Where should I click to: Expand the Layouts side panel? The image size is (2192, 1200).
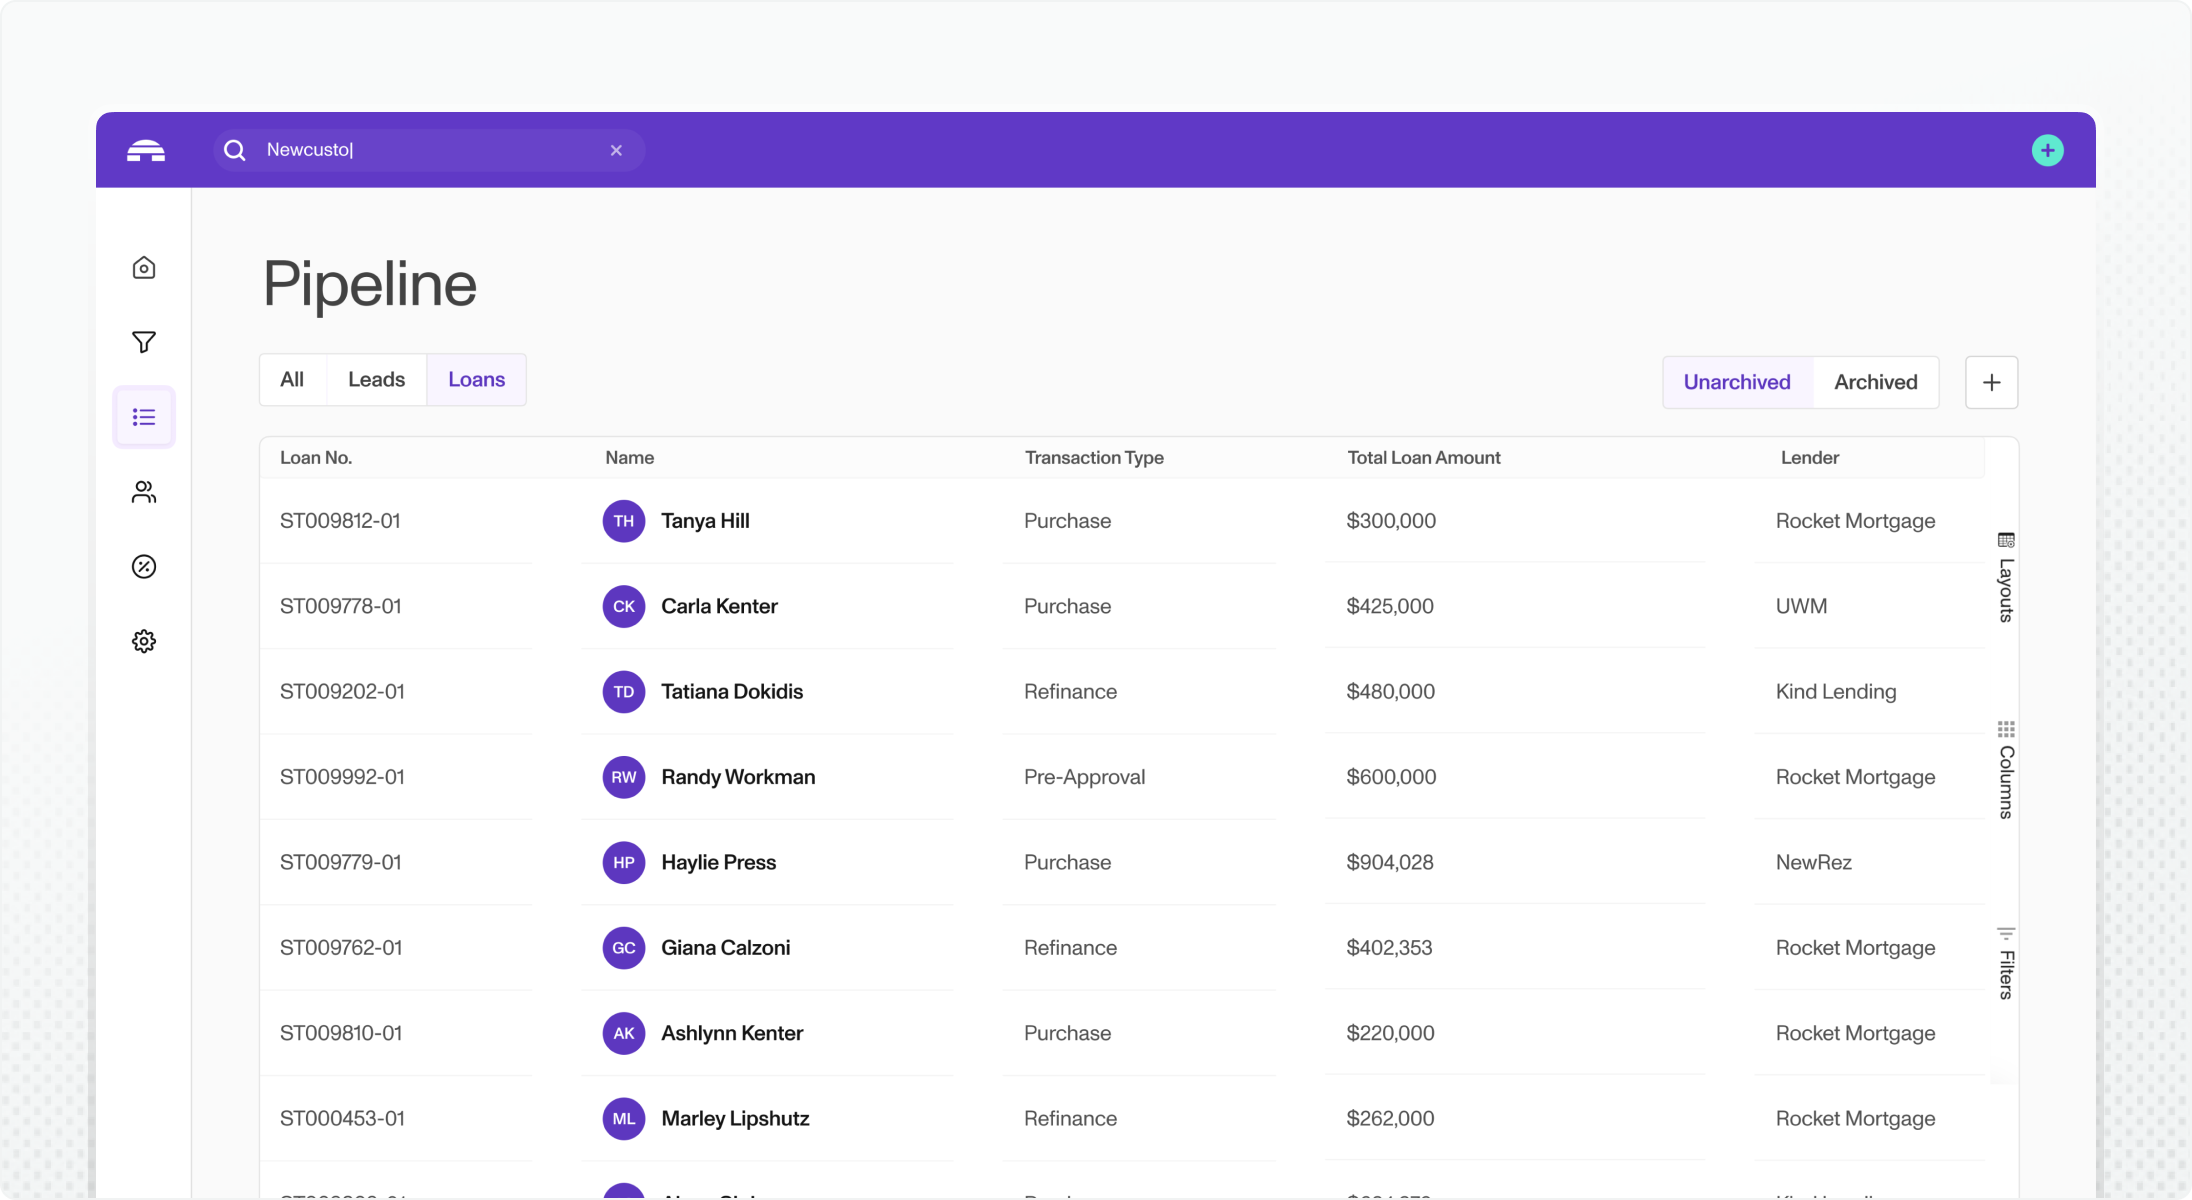[2005, 578]
